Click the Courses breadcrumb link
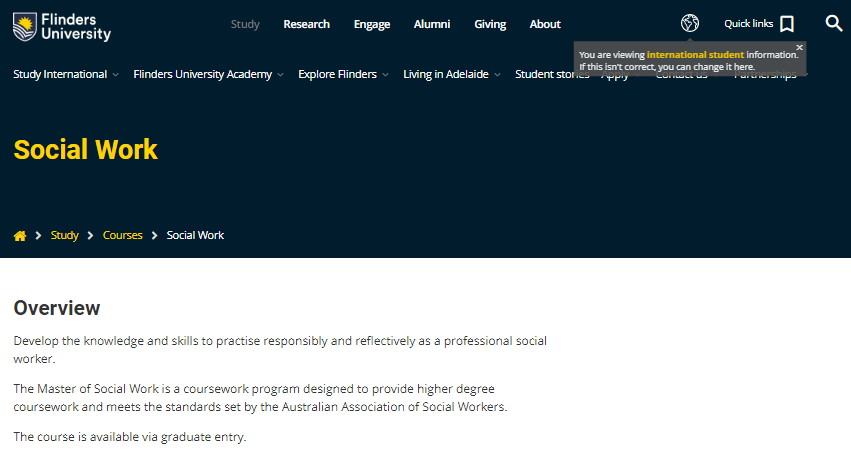This screenshot has height=468, width=851. 123,236
